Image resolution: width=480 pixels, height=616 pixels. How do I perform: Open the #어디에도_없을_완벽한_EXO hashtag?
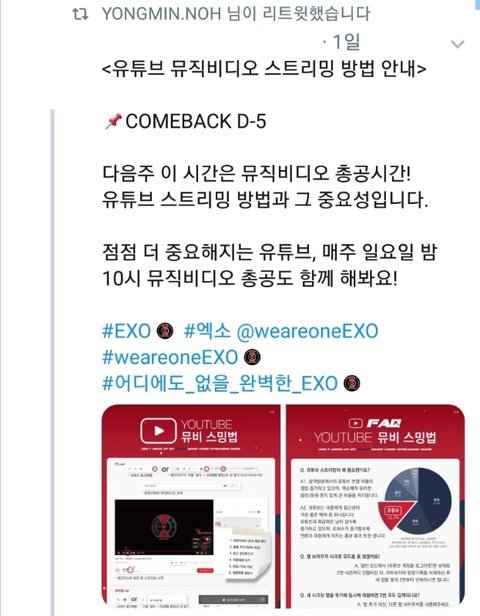pos(220,383)
